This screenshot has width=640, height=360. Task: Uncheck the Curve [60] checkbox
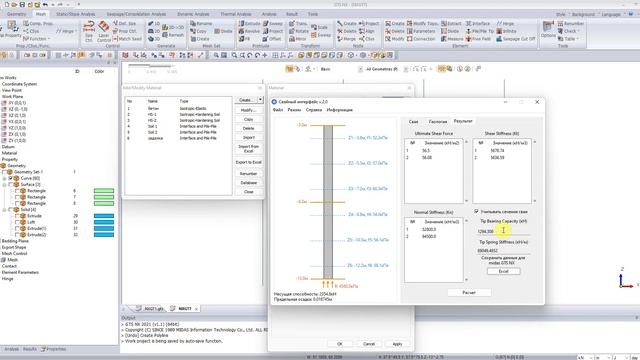[11, 178]
